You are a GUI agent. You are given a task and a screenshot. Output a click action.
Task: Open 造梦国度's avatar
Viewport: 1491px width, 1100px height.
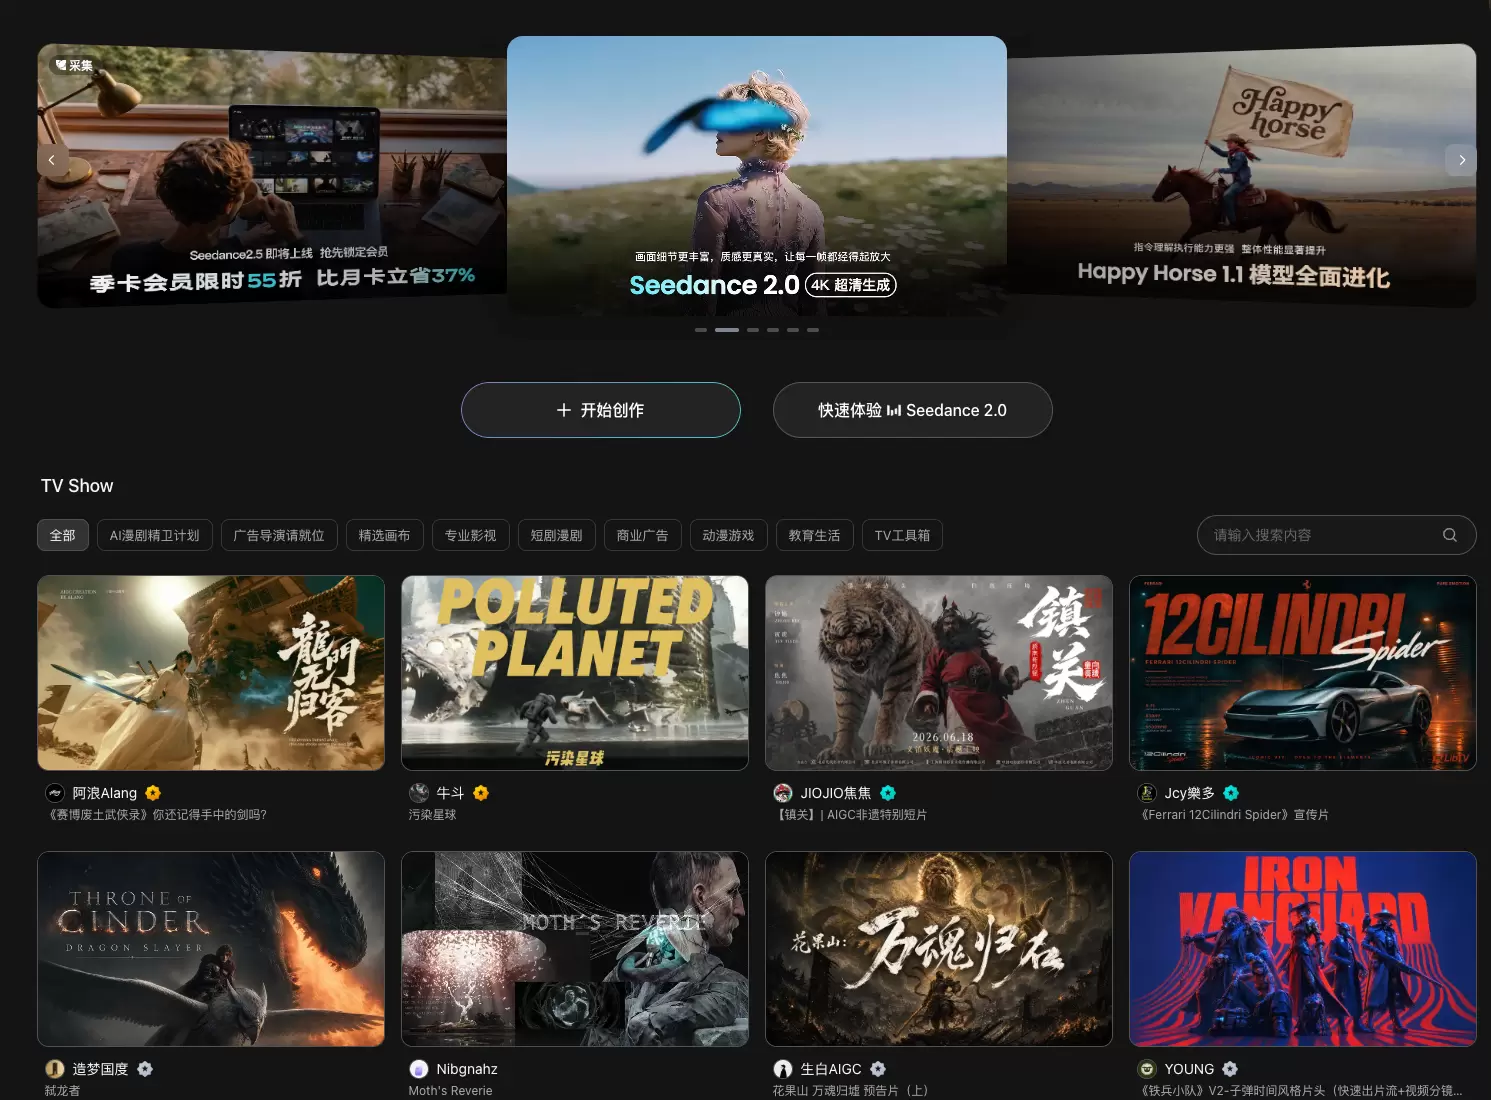coord(55,1069)
